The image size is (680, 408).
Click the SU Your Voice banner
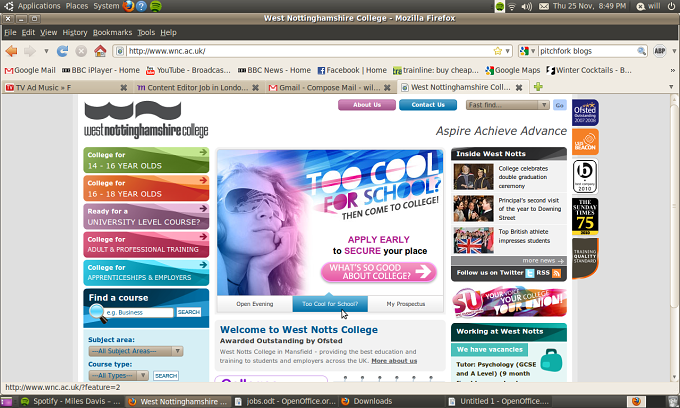[509, 302]
